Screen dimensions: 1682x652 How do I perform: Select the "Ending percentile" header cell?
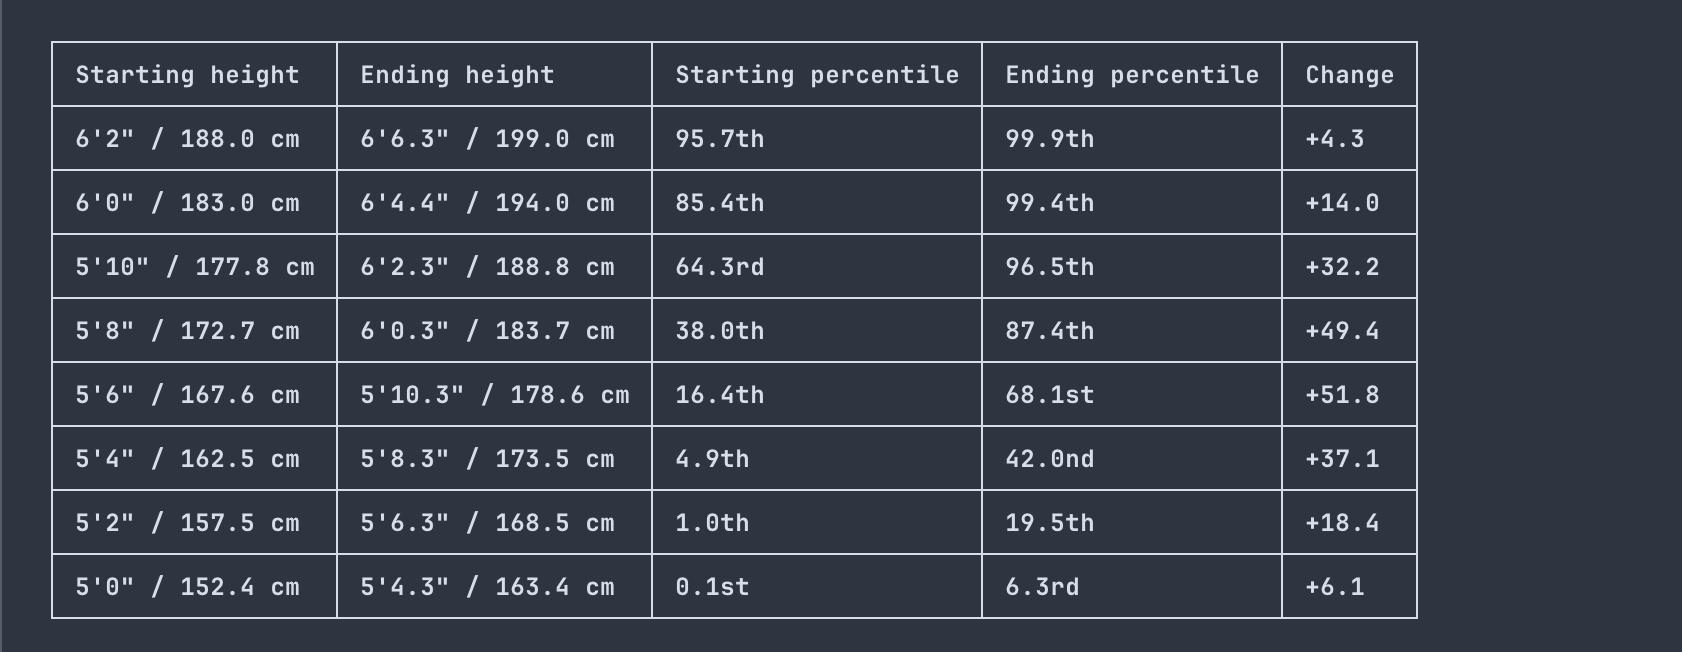pyautogui.click(x=1132, y=75)
